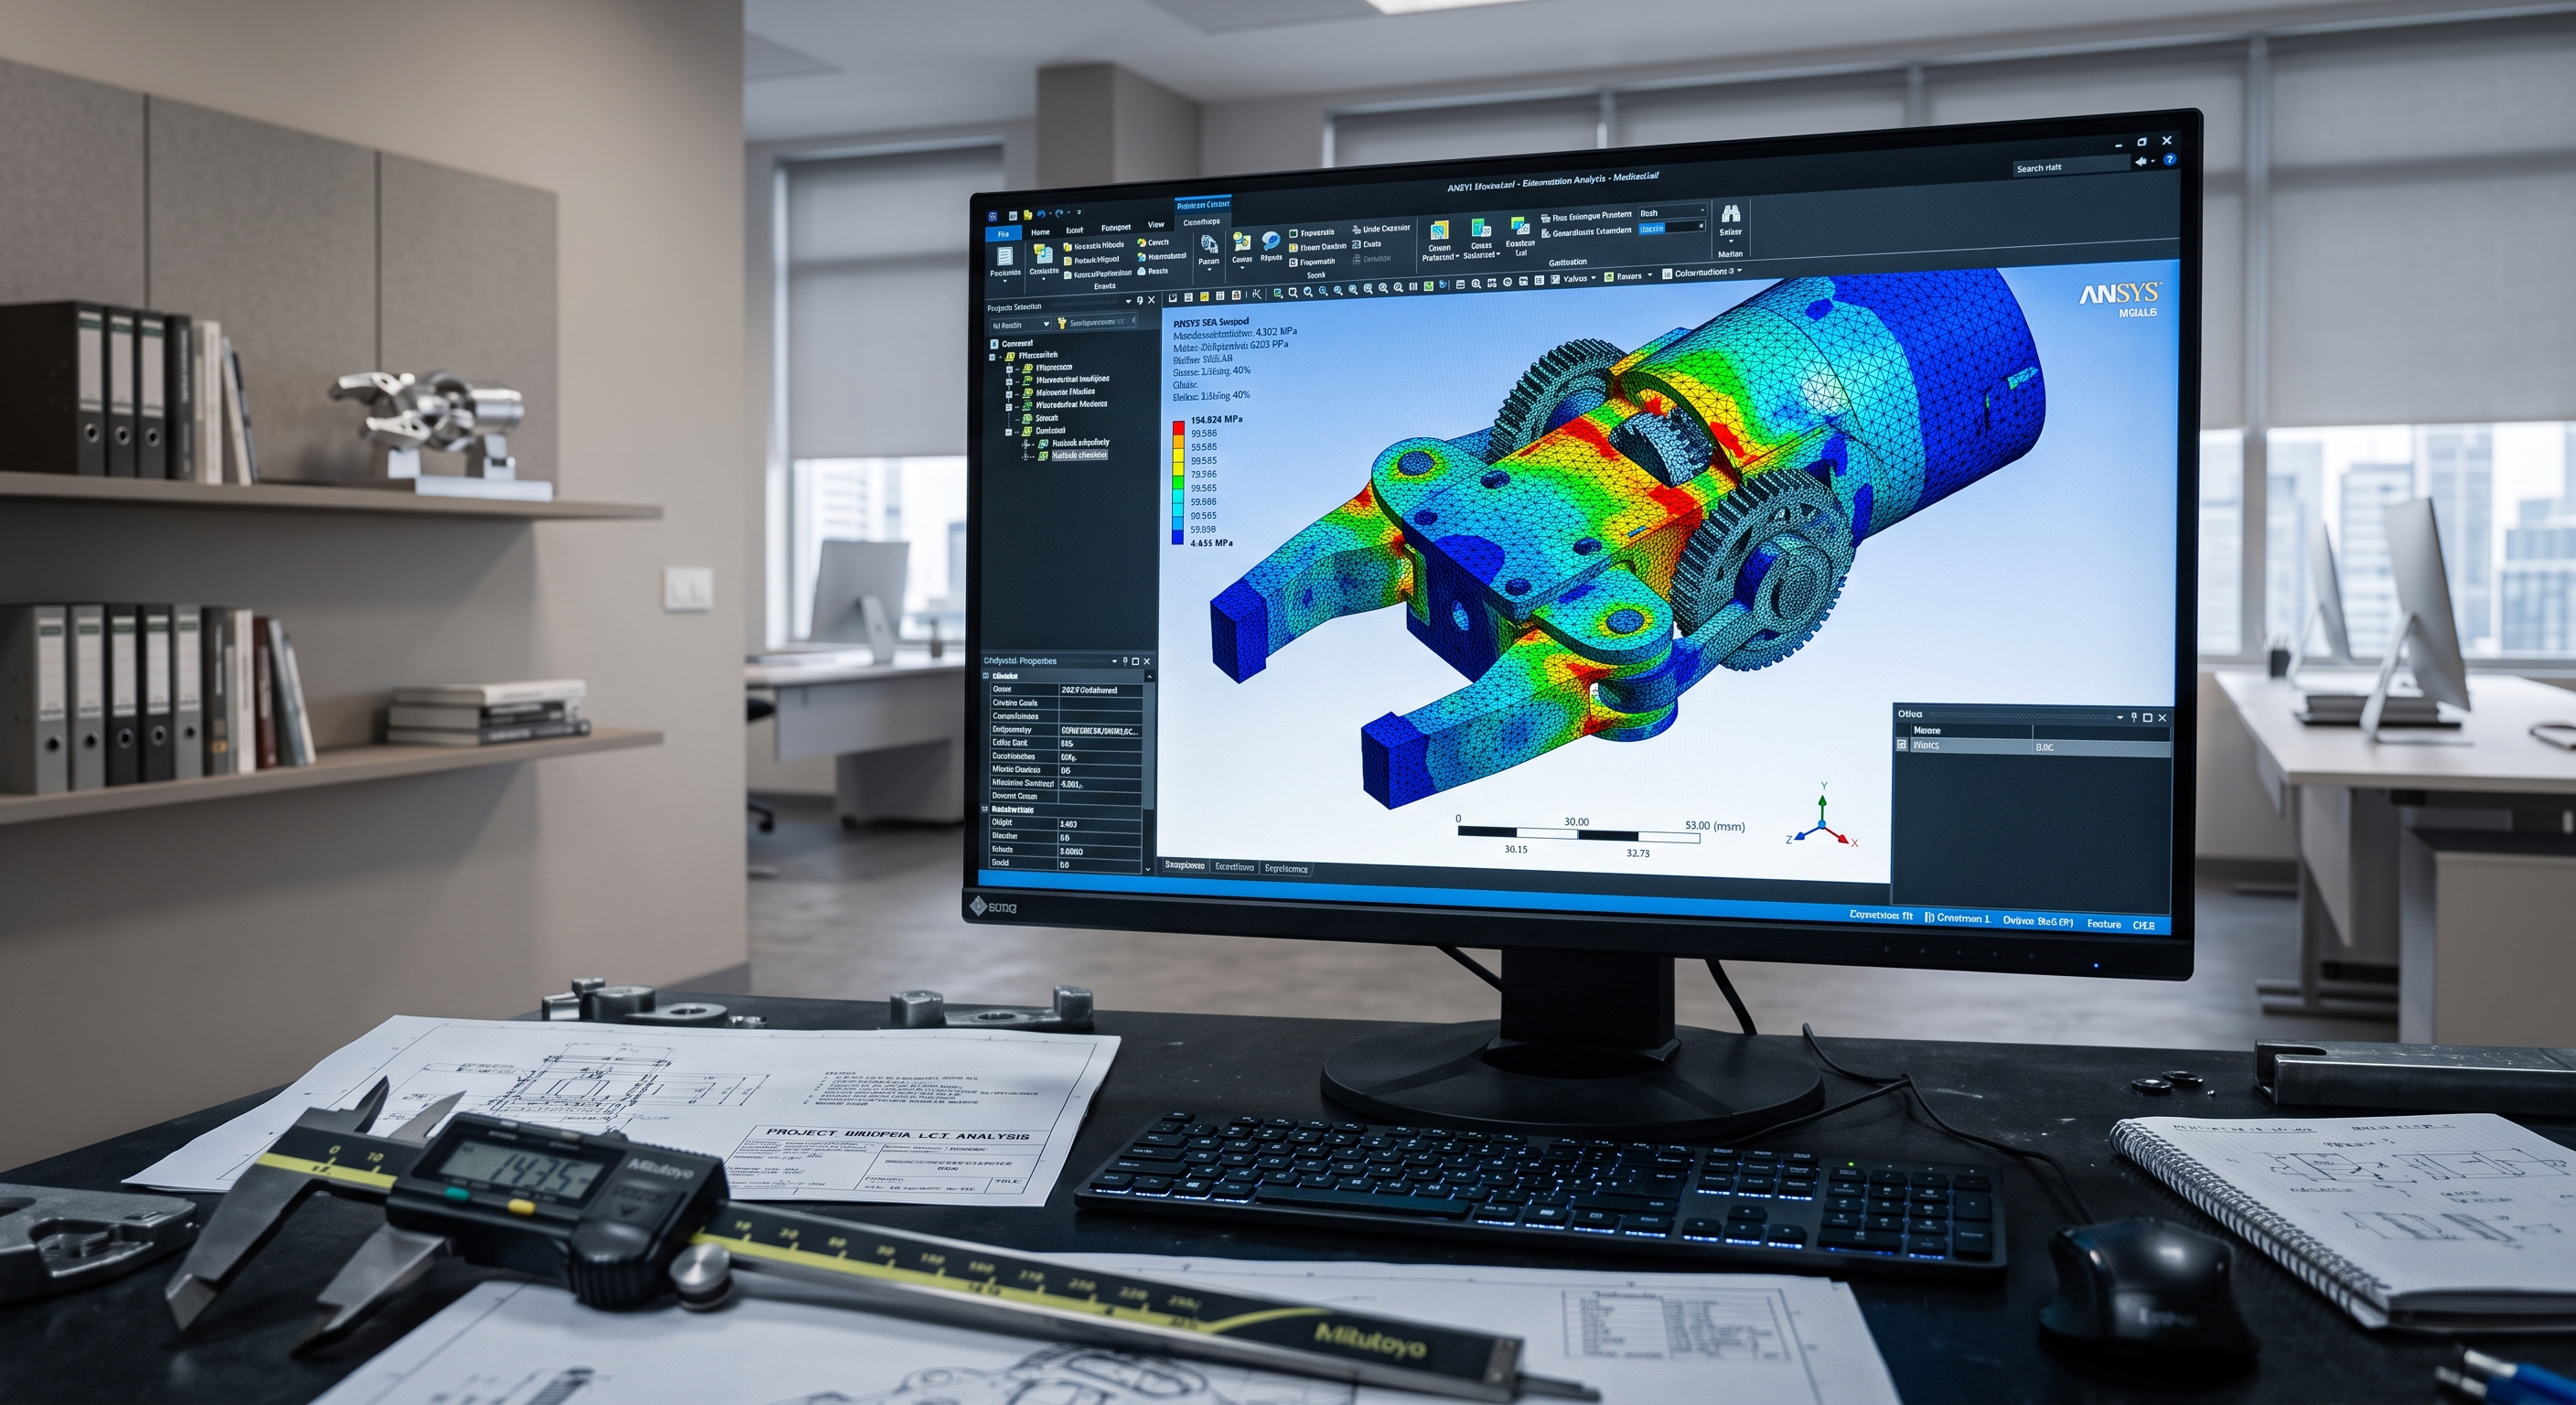Click the redo arrow in quick access toolbar
Viewport: 2576px width, 1405px height.
click(1060, 214)
